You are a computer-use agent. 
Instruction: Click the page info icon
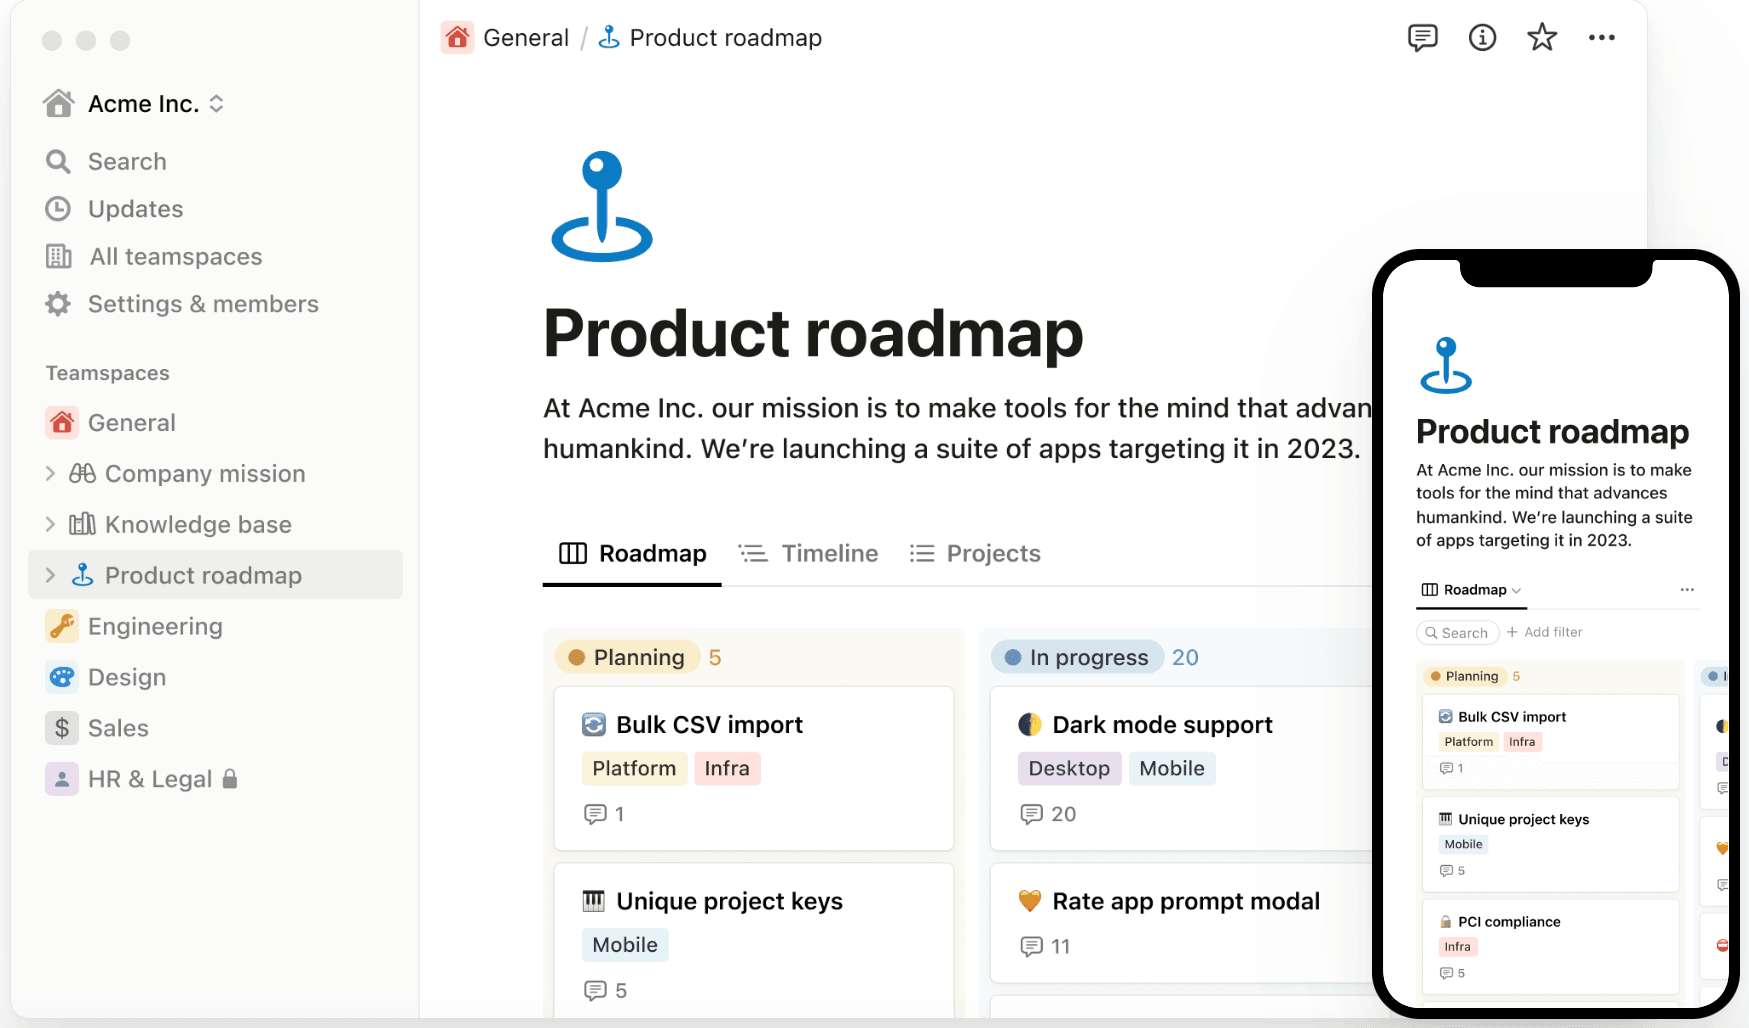click(x=1482, y=38)
